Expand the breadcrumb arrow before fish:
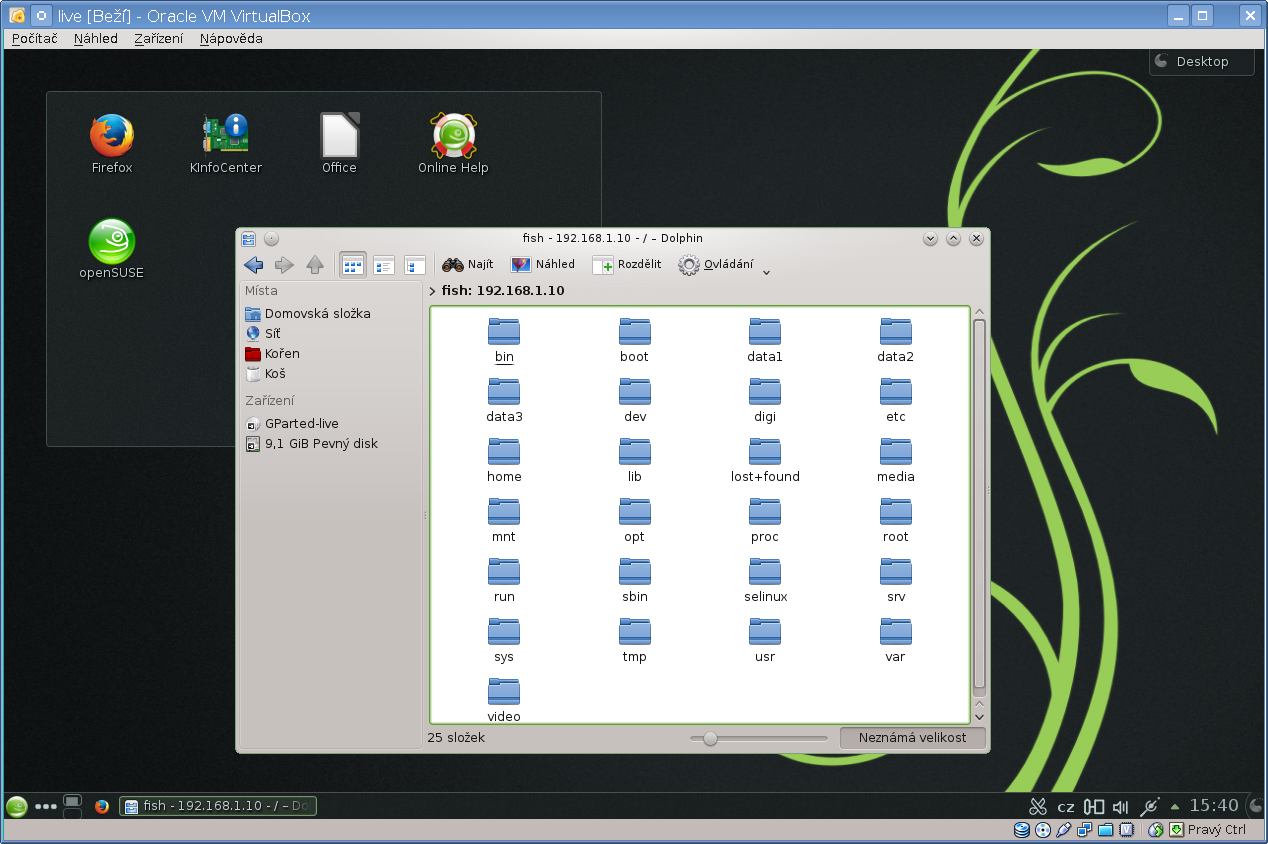Screen dimensions: 1268x844 tap(432, 291)
